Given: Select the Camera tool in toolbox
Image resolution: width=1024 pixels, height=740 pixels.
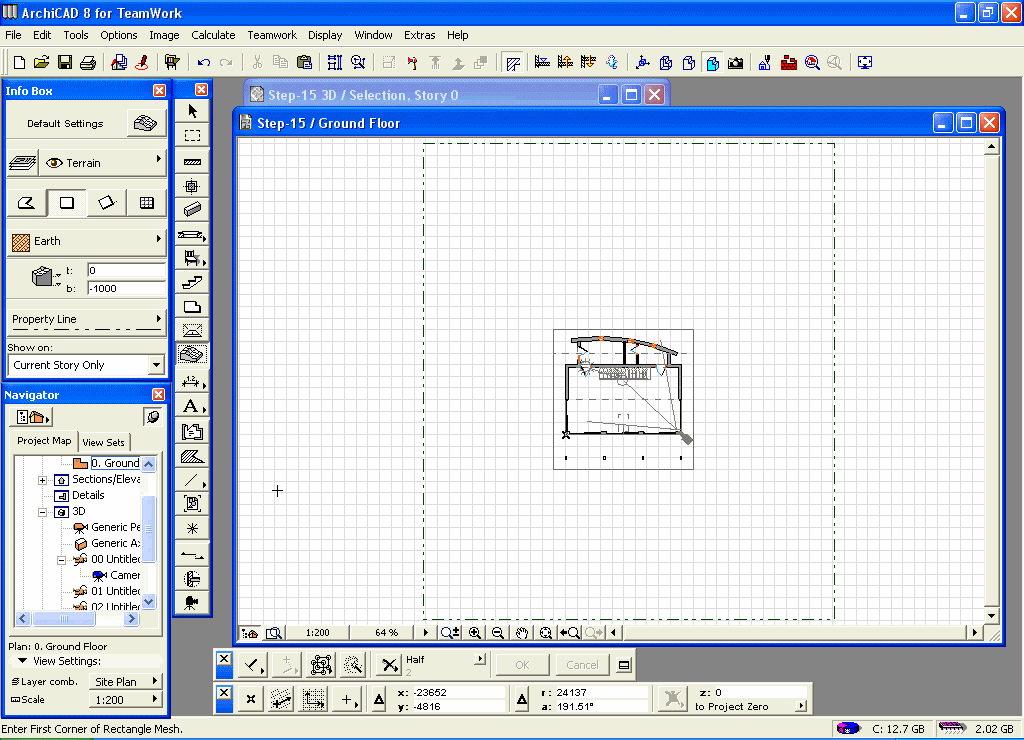Looking at the screenshot, I should [192, 602].
